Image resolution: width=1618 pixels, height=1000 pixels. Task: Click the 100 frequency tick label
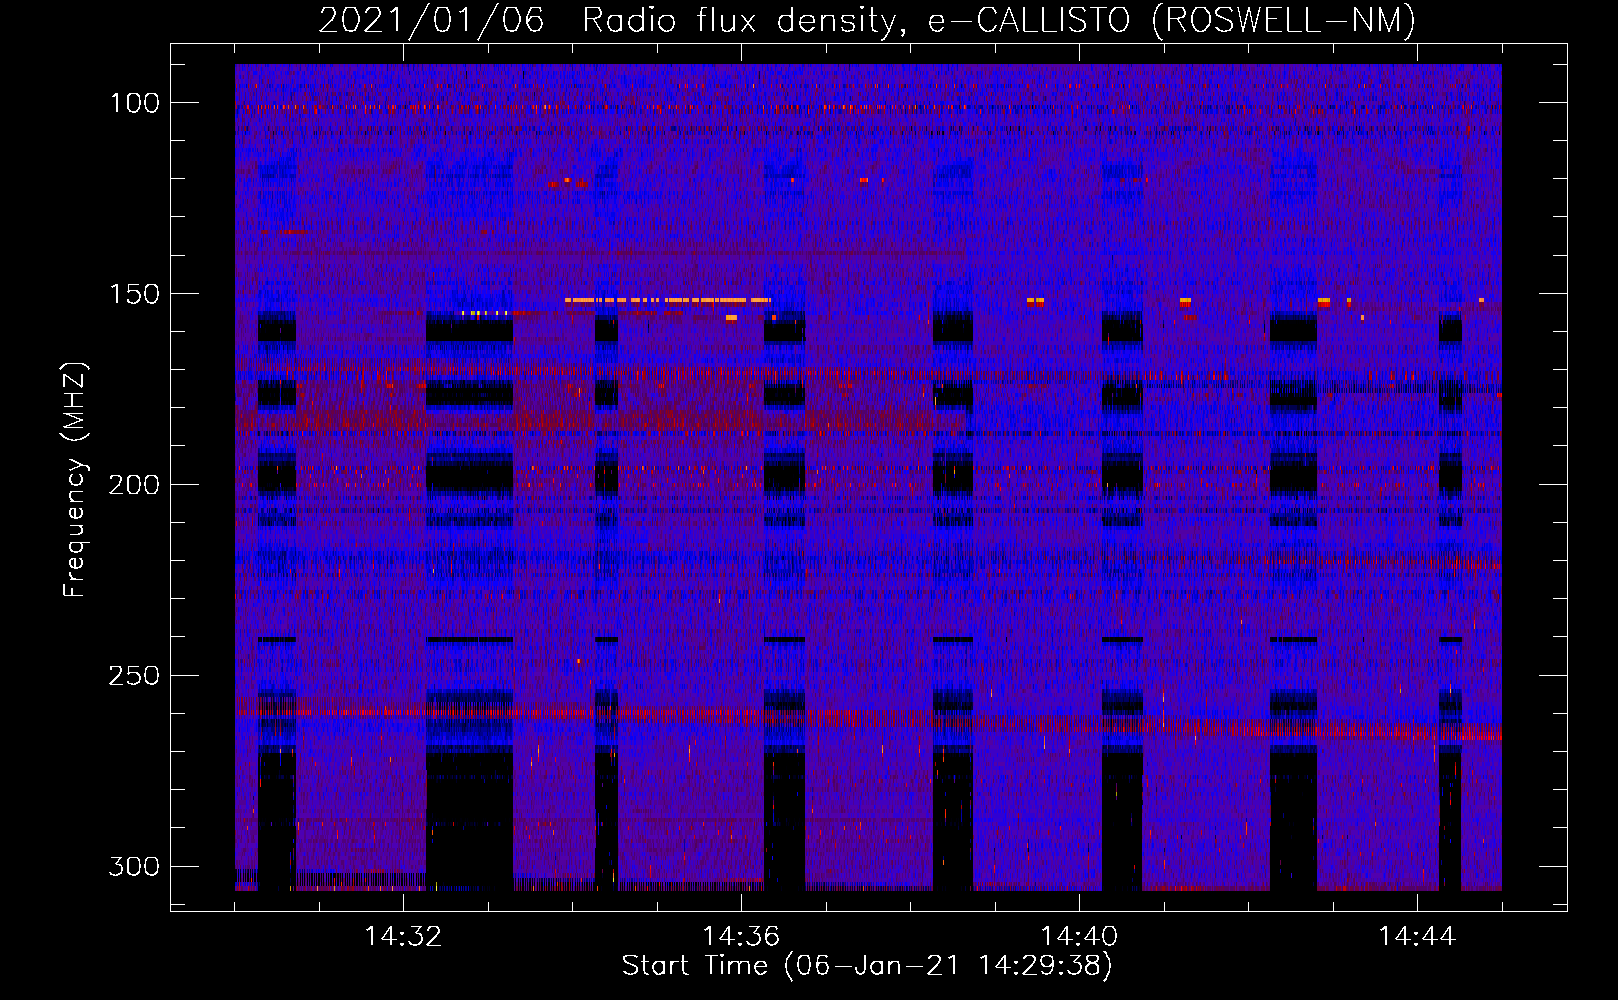135,103
